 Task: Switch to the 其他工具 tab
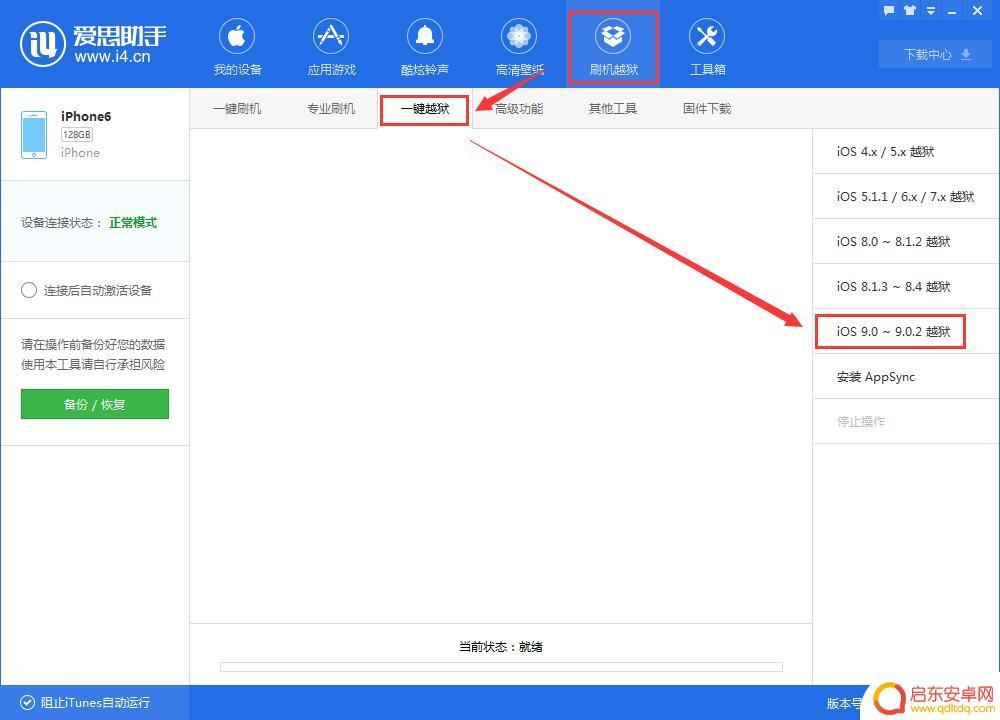pos(613,108)
